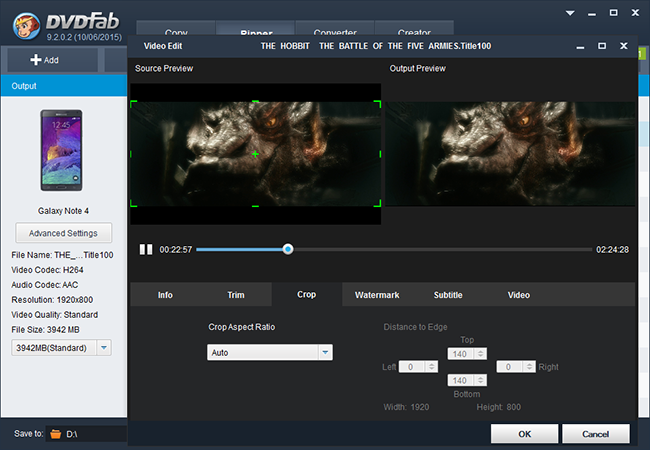Switch to the Subtitle tab

click(x=448, y=295)
